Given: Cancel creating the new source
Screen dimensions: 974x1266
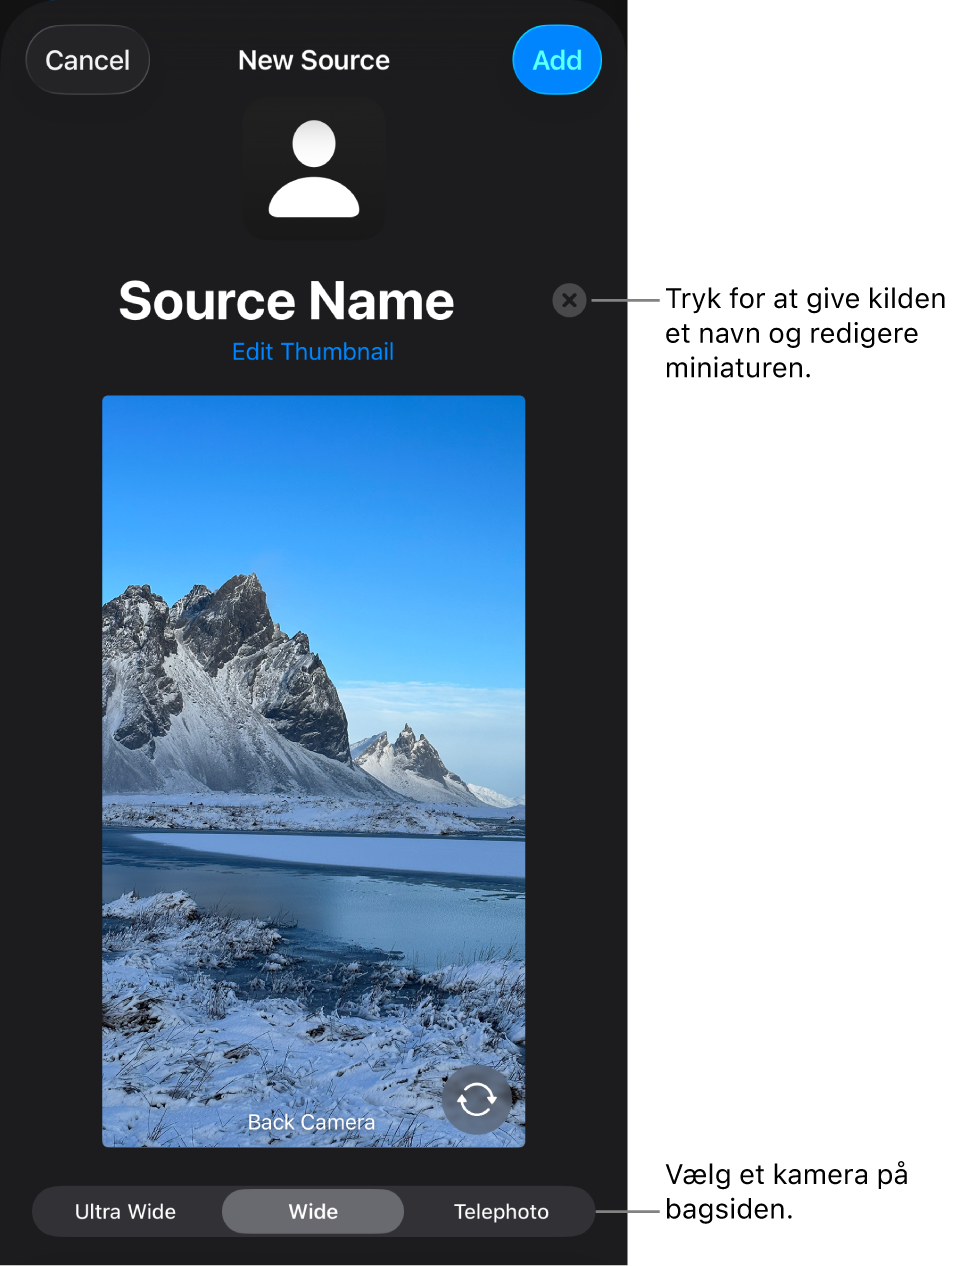Looking at the screenshot, I should pyautogui.click(x=87, y=60).
